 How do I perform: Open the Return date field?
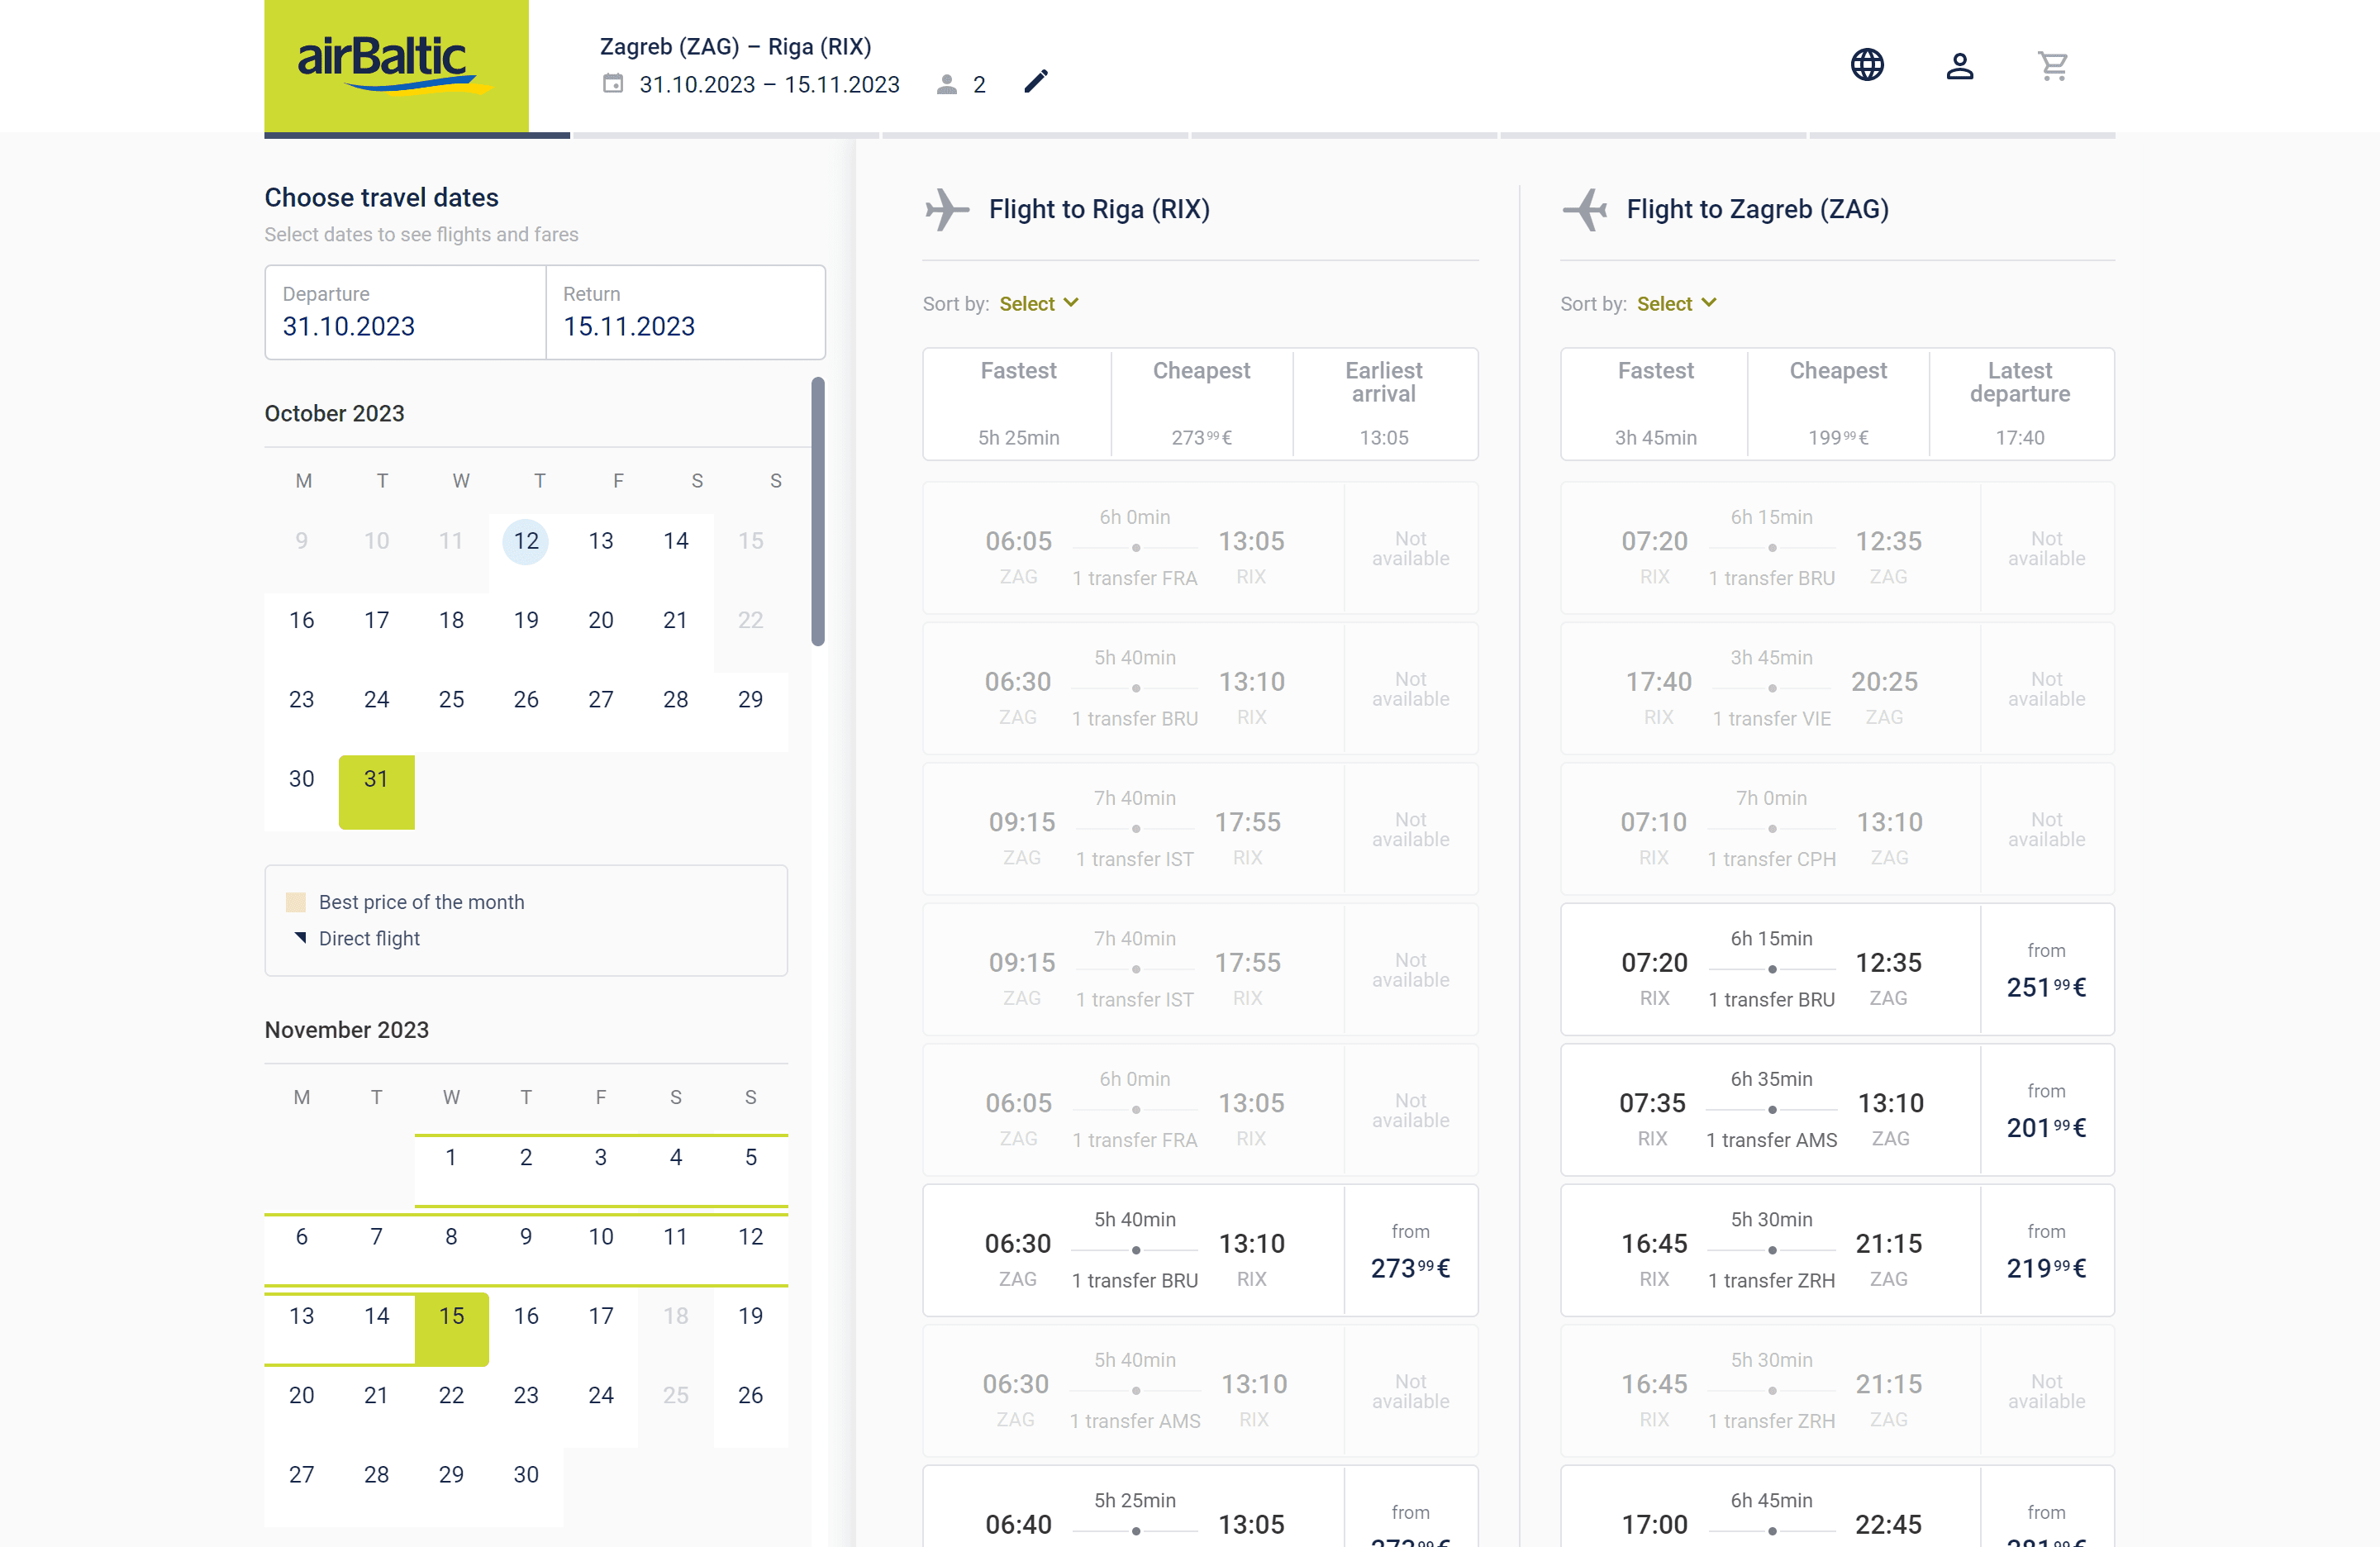685,312
